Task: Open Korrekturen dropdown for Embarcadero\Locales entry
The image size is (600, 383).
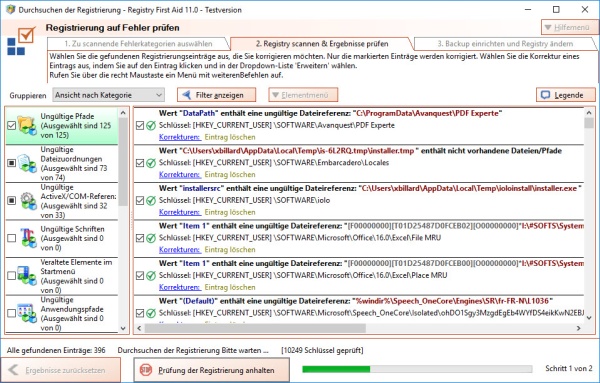Action: [179, 174]
